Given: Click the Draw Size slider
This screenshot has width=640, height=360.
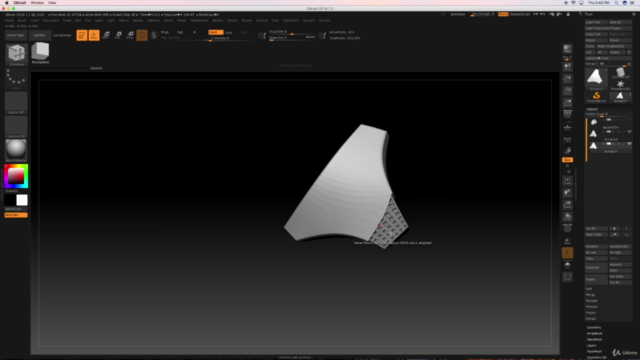Looking at the screenshot, I should (292, 38).
